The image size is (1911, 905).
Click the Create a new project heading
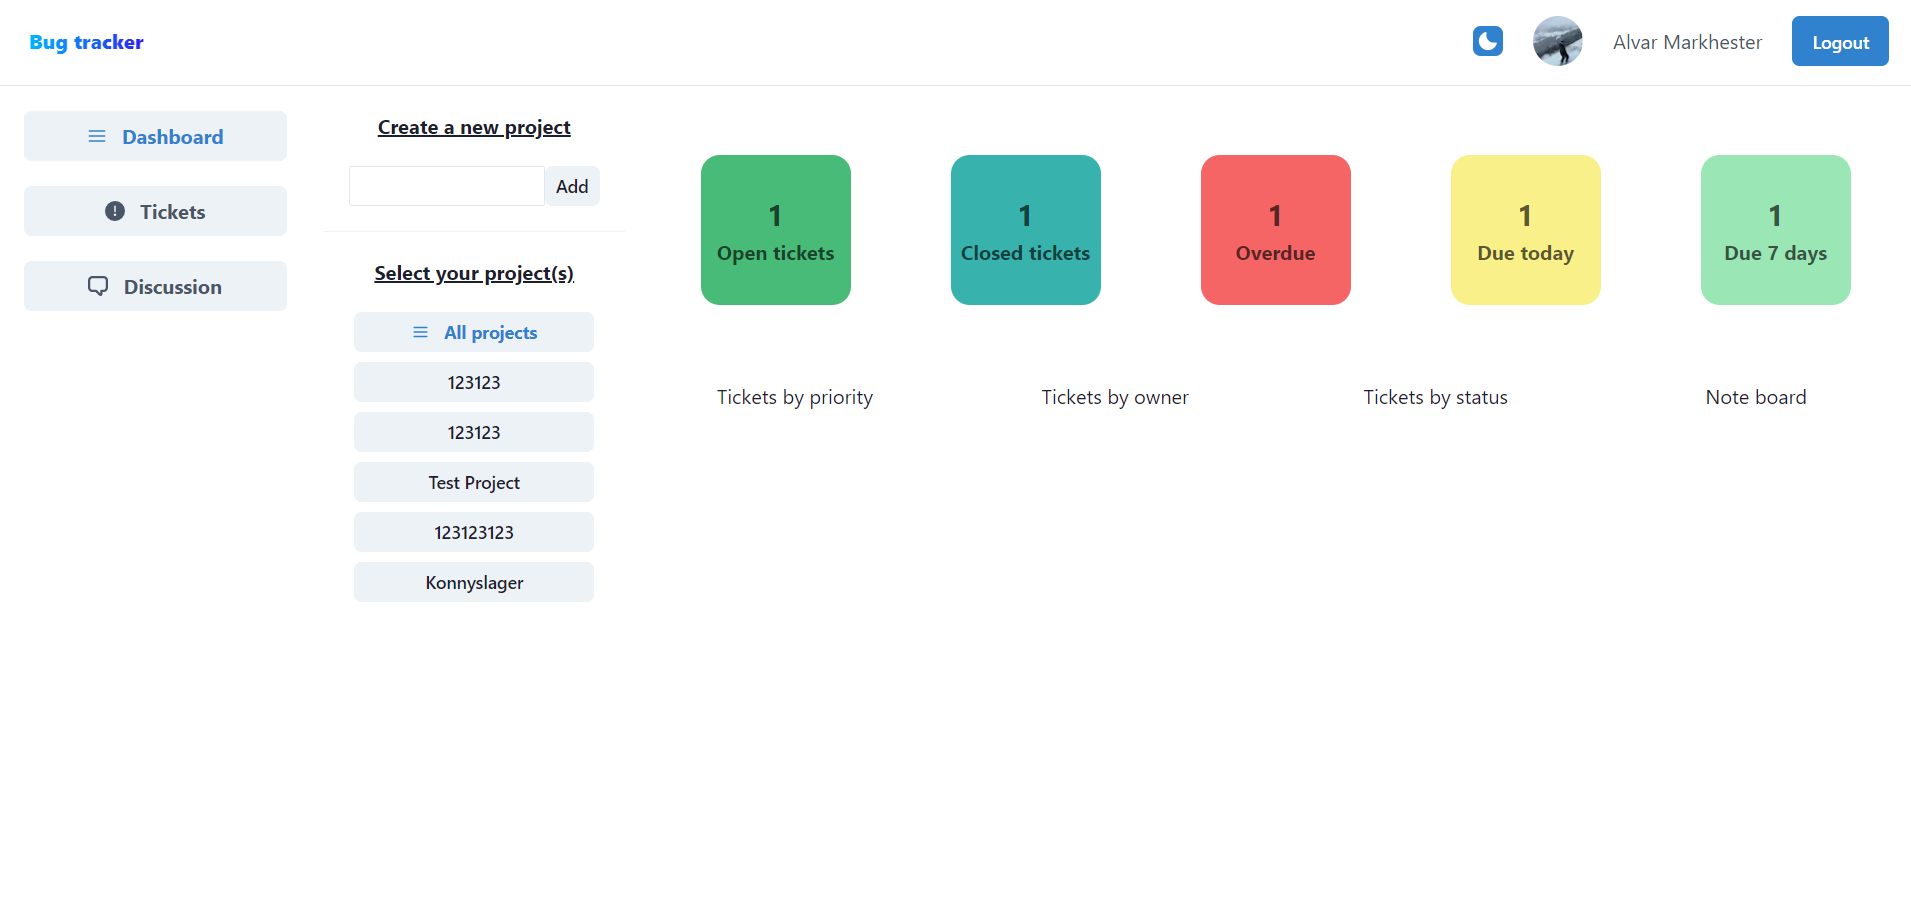pyautogui.click(x=474, y=127)
